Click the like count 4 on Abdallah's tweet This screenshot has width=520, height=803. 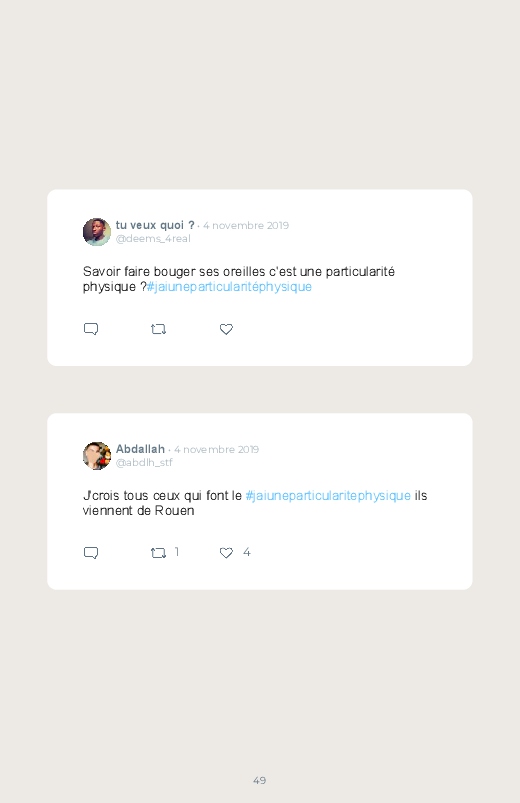[x=246, y=552]
